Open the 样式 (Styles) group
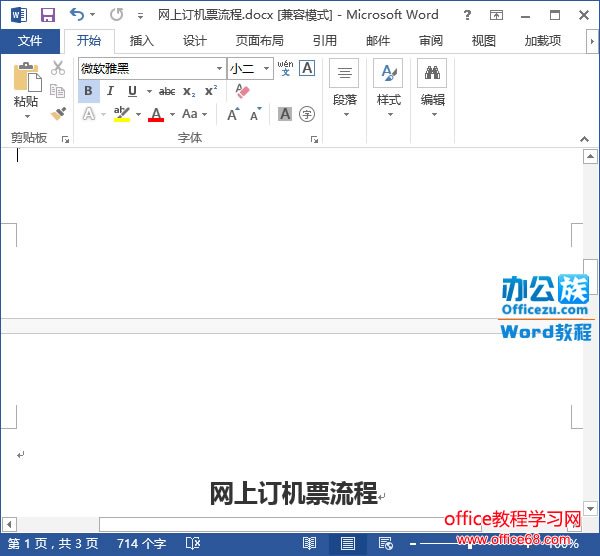 coord(389,89)
